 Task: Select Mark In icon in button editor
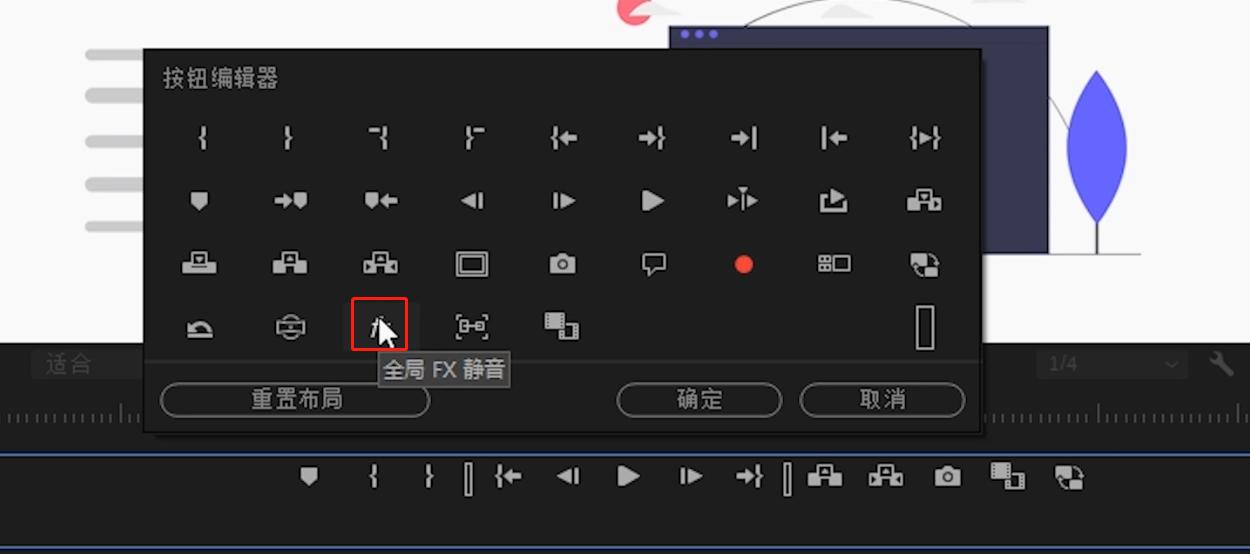(203, 138)
